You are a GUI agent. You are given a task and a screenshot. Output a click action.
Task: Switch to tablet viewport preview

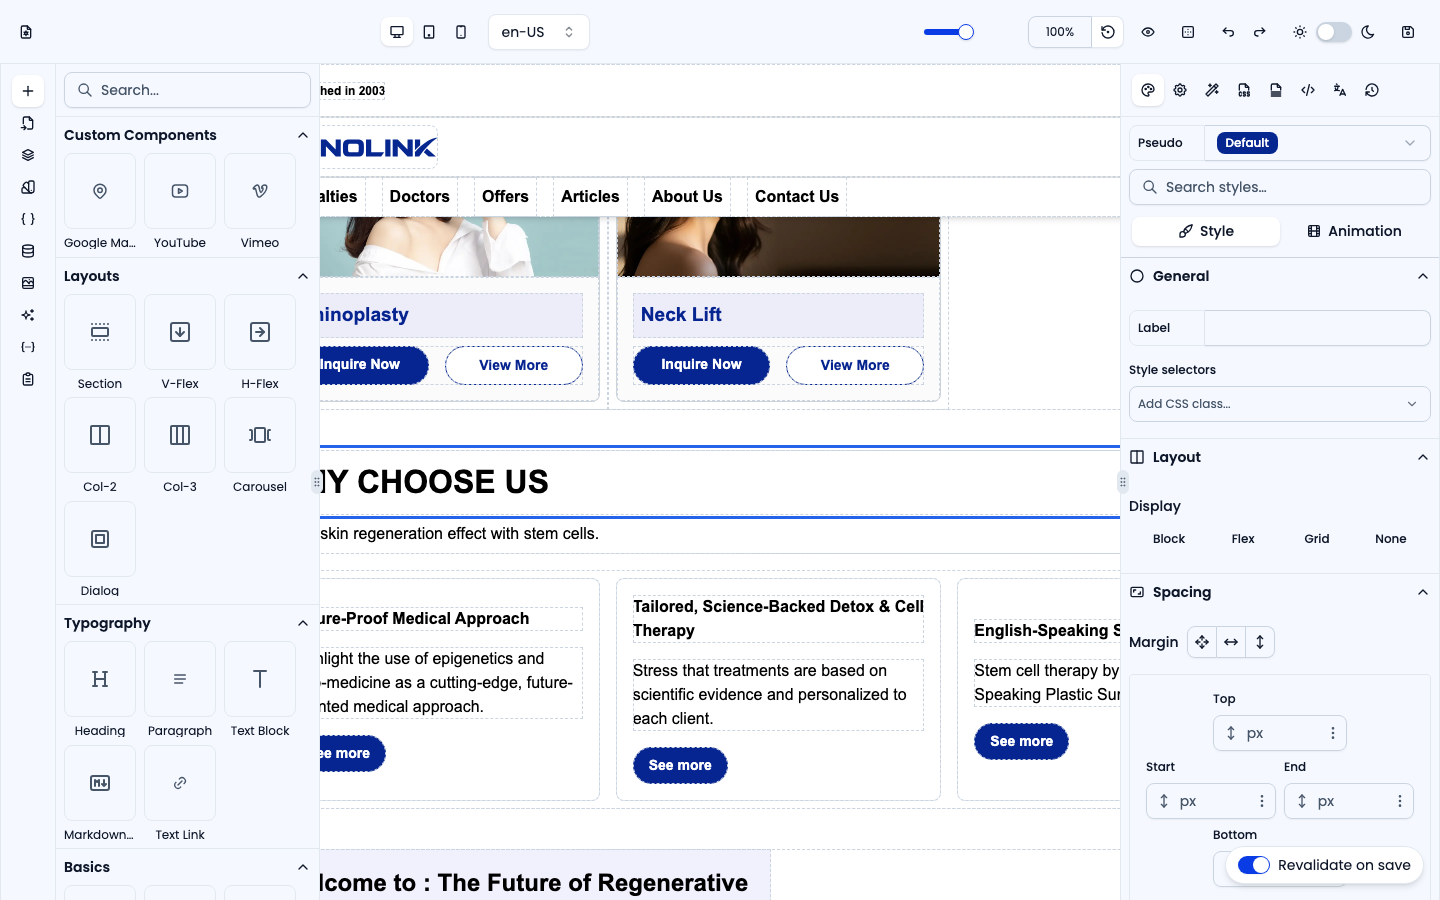click(429, 32)
